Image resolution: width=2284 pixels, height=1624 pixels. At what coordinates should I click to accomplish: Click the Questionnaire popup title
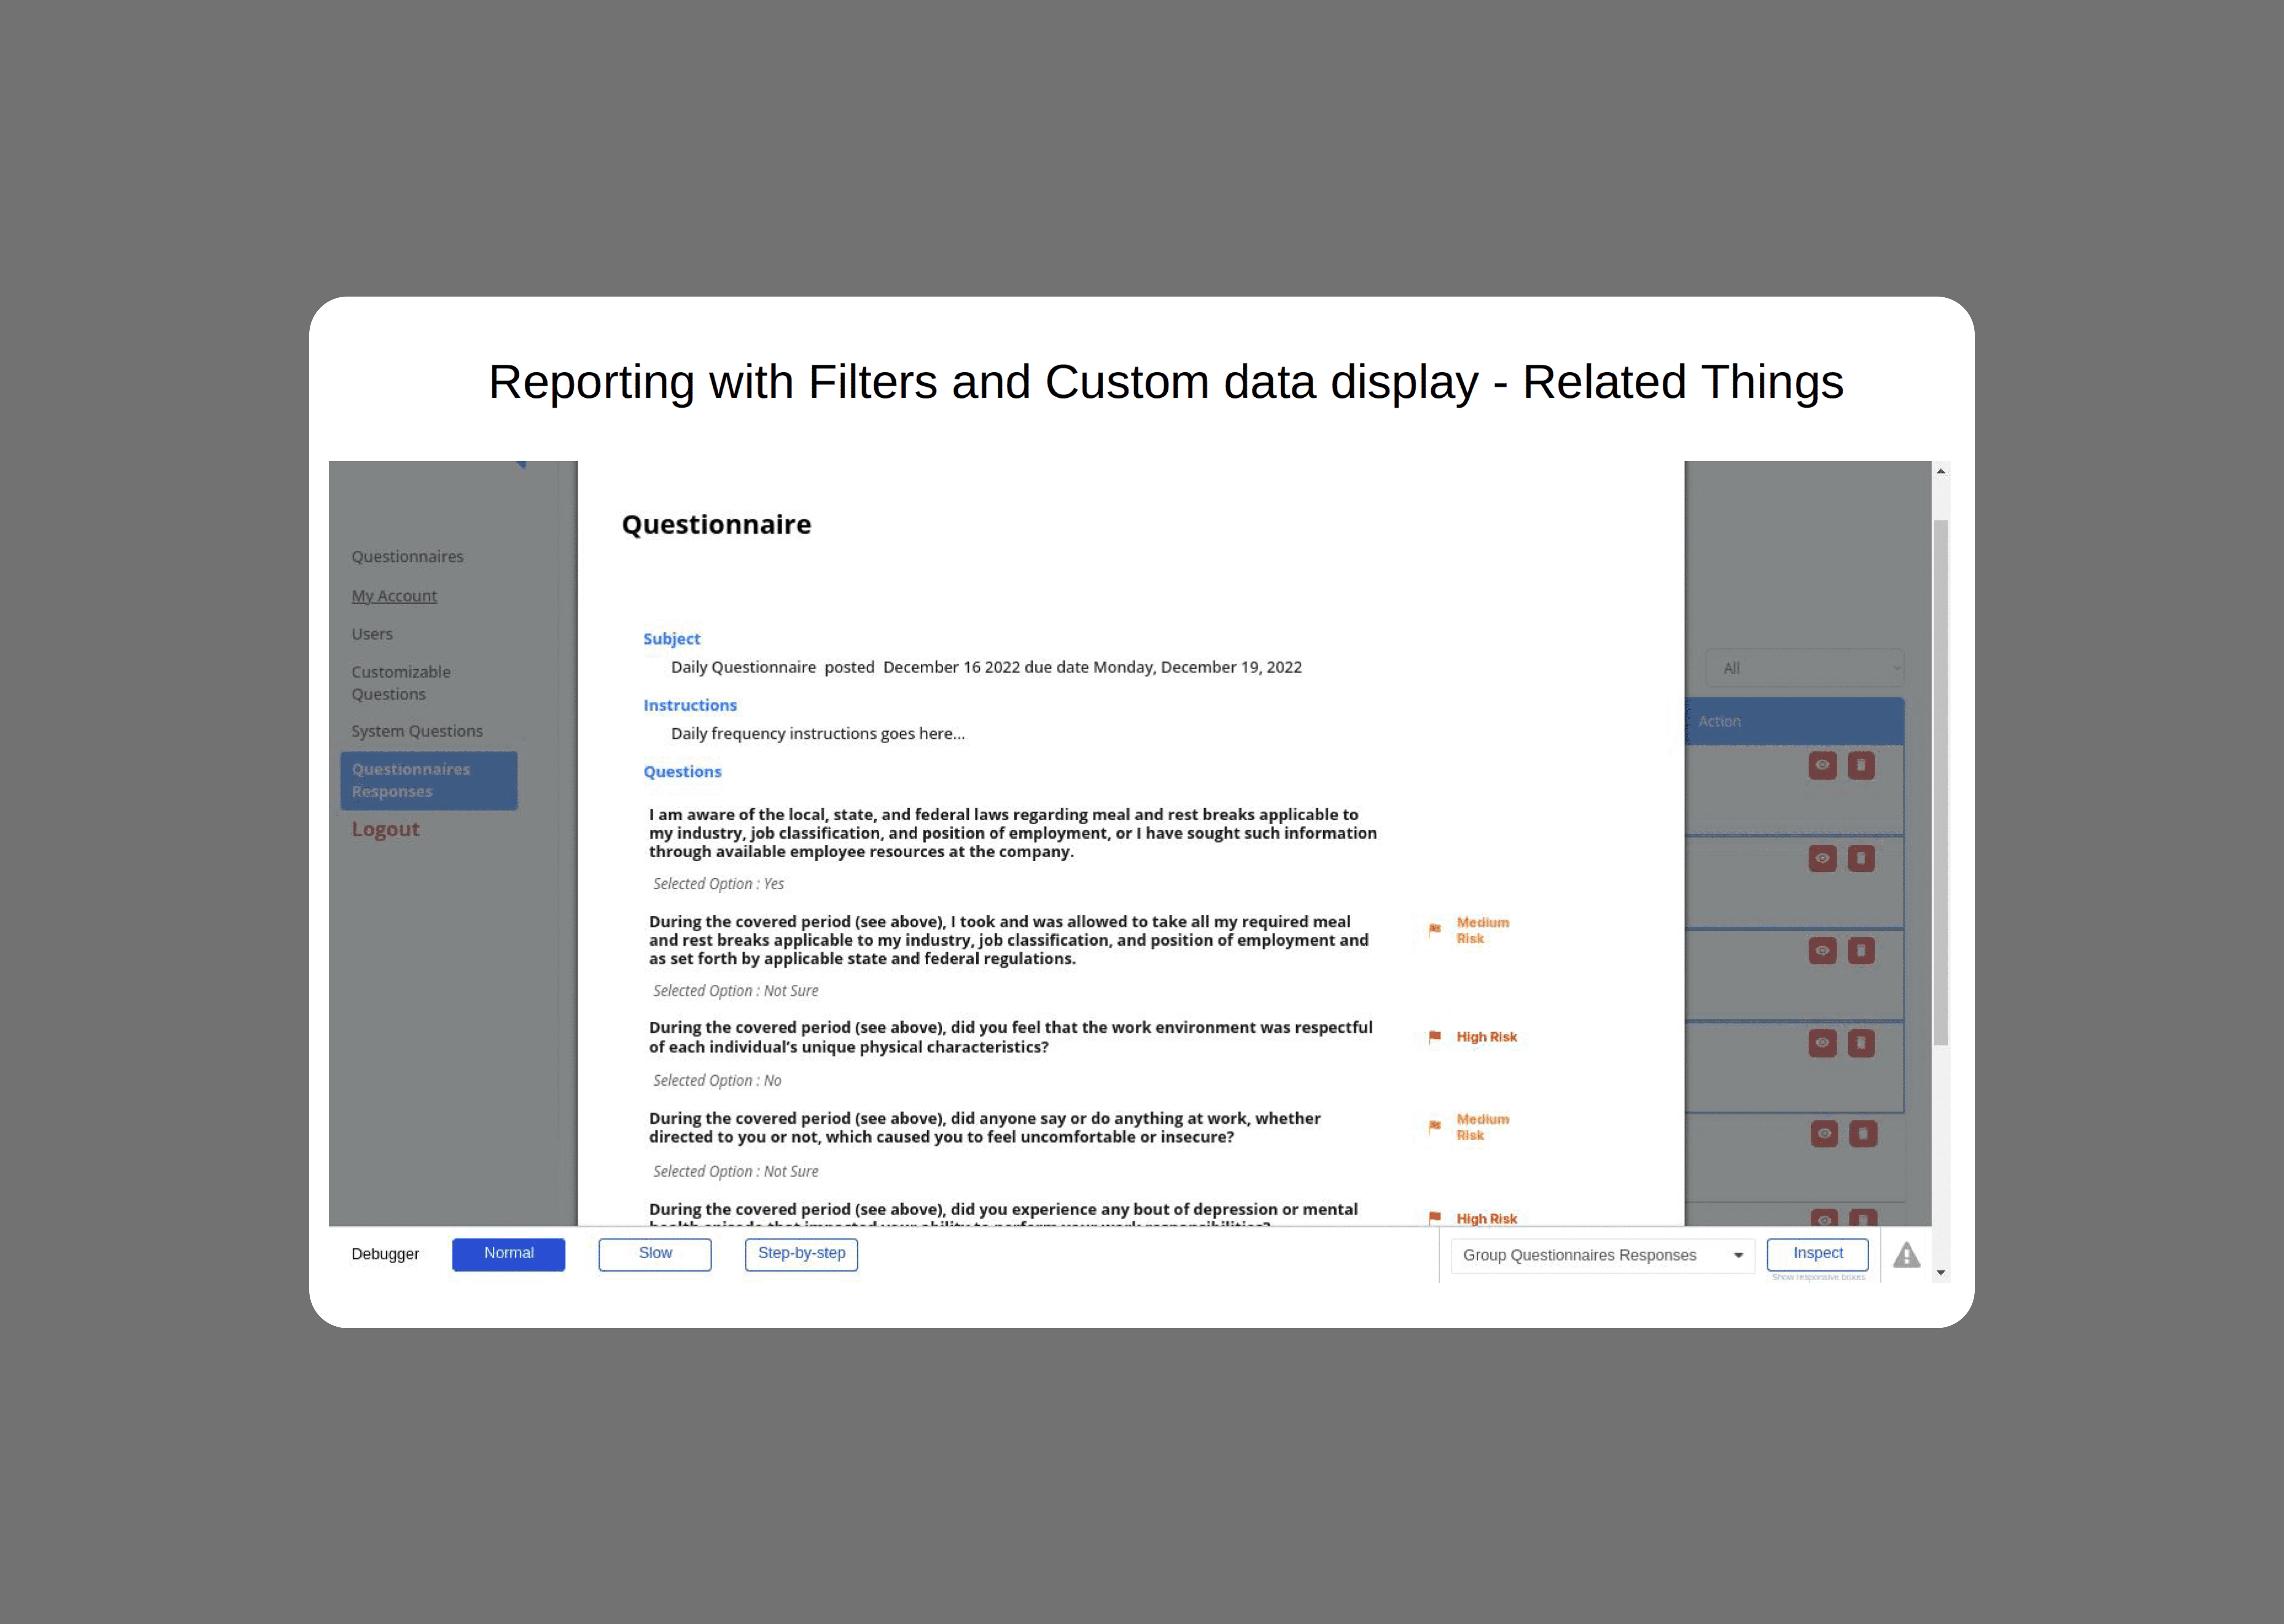click(x=716, y=524)
